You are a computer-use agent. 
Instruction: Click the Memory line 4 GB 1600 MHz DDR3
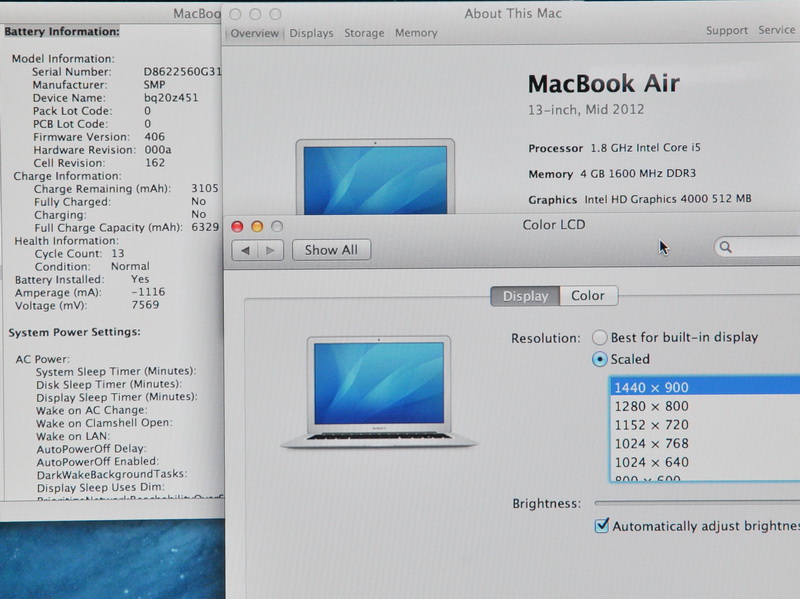612,173
